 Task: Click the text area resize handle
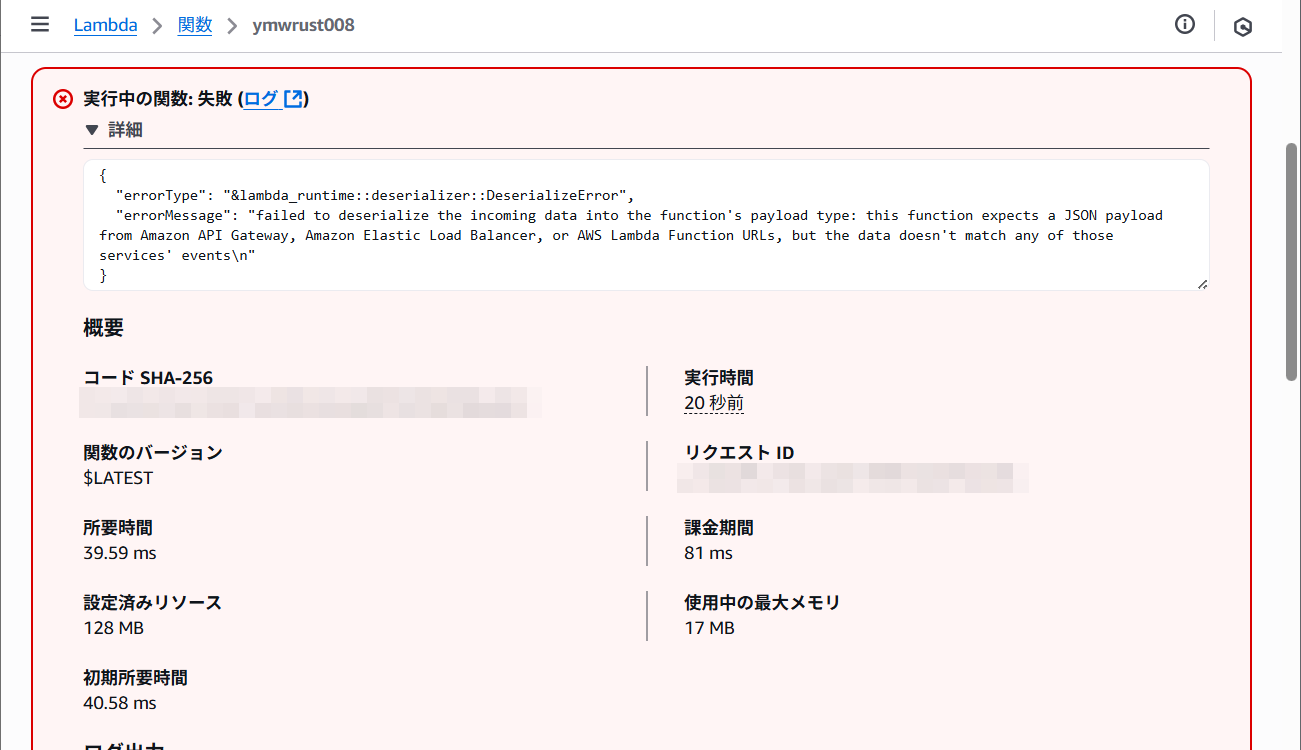[1202, 284]
